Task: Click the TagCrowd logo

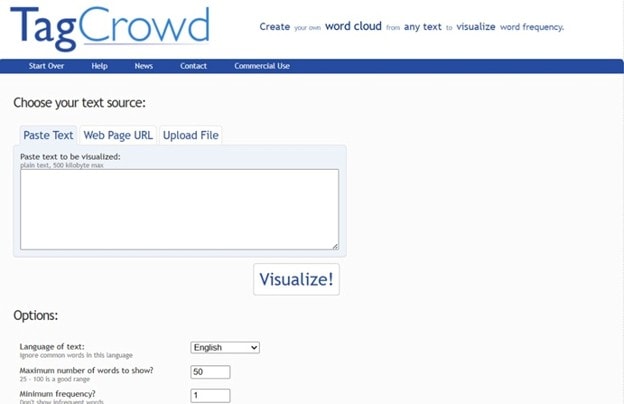Action: pyautogui.click(x=110, y=29)
